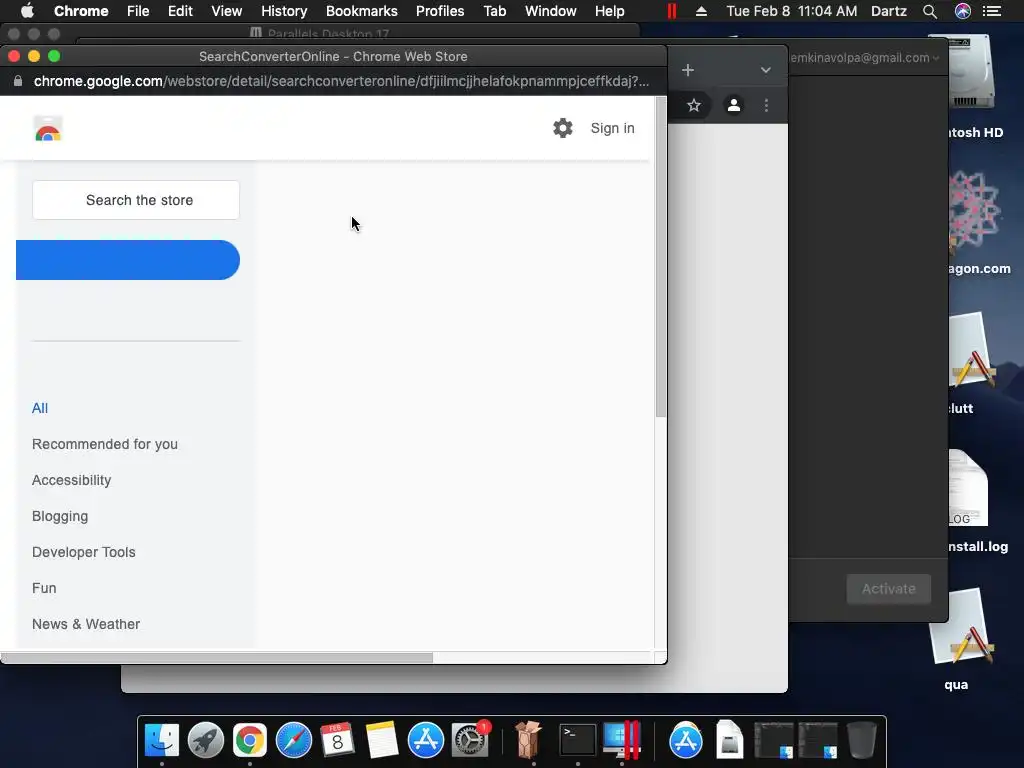1024x768 pixels.
Task: Click the Activate button in background window
Action: tap(888, 588)
